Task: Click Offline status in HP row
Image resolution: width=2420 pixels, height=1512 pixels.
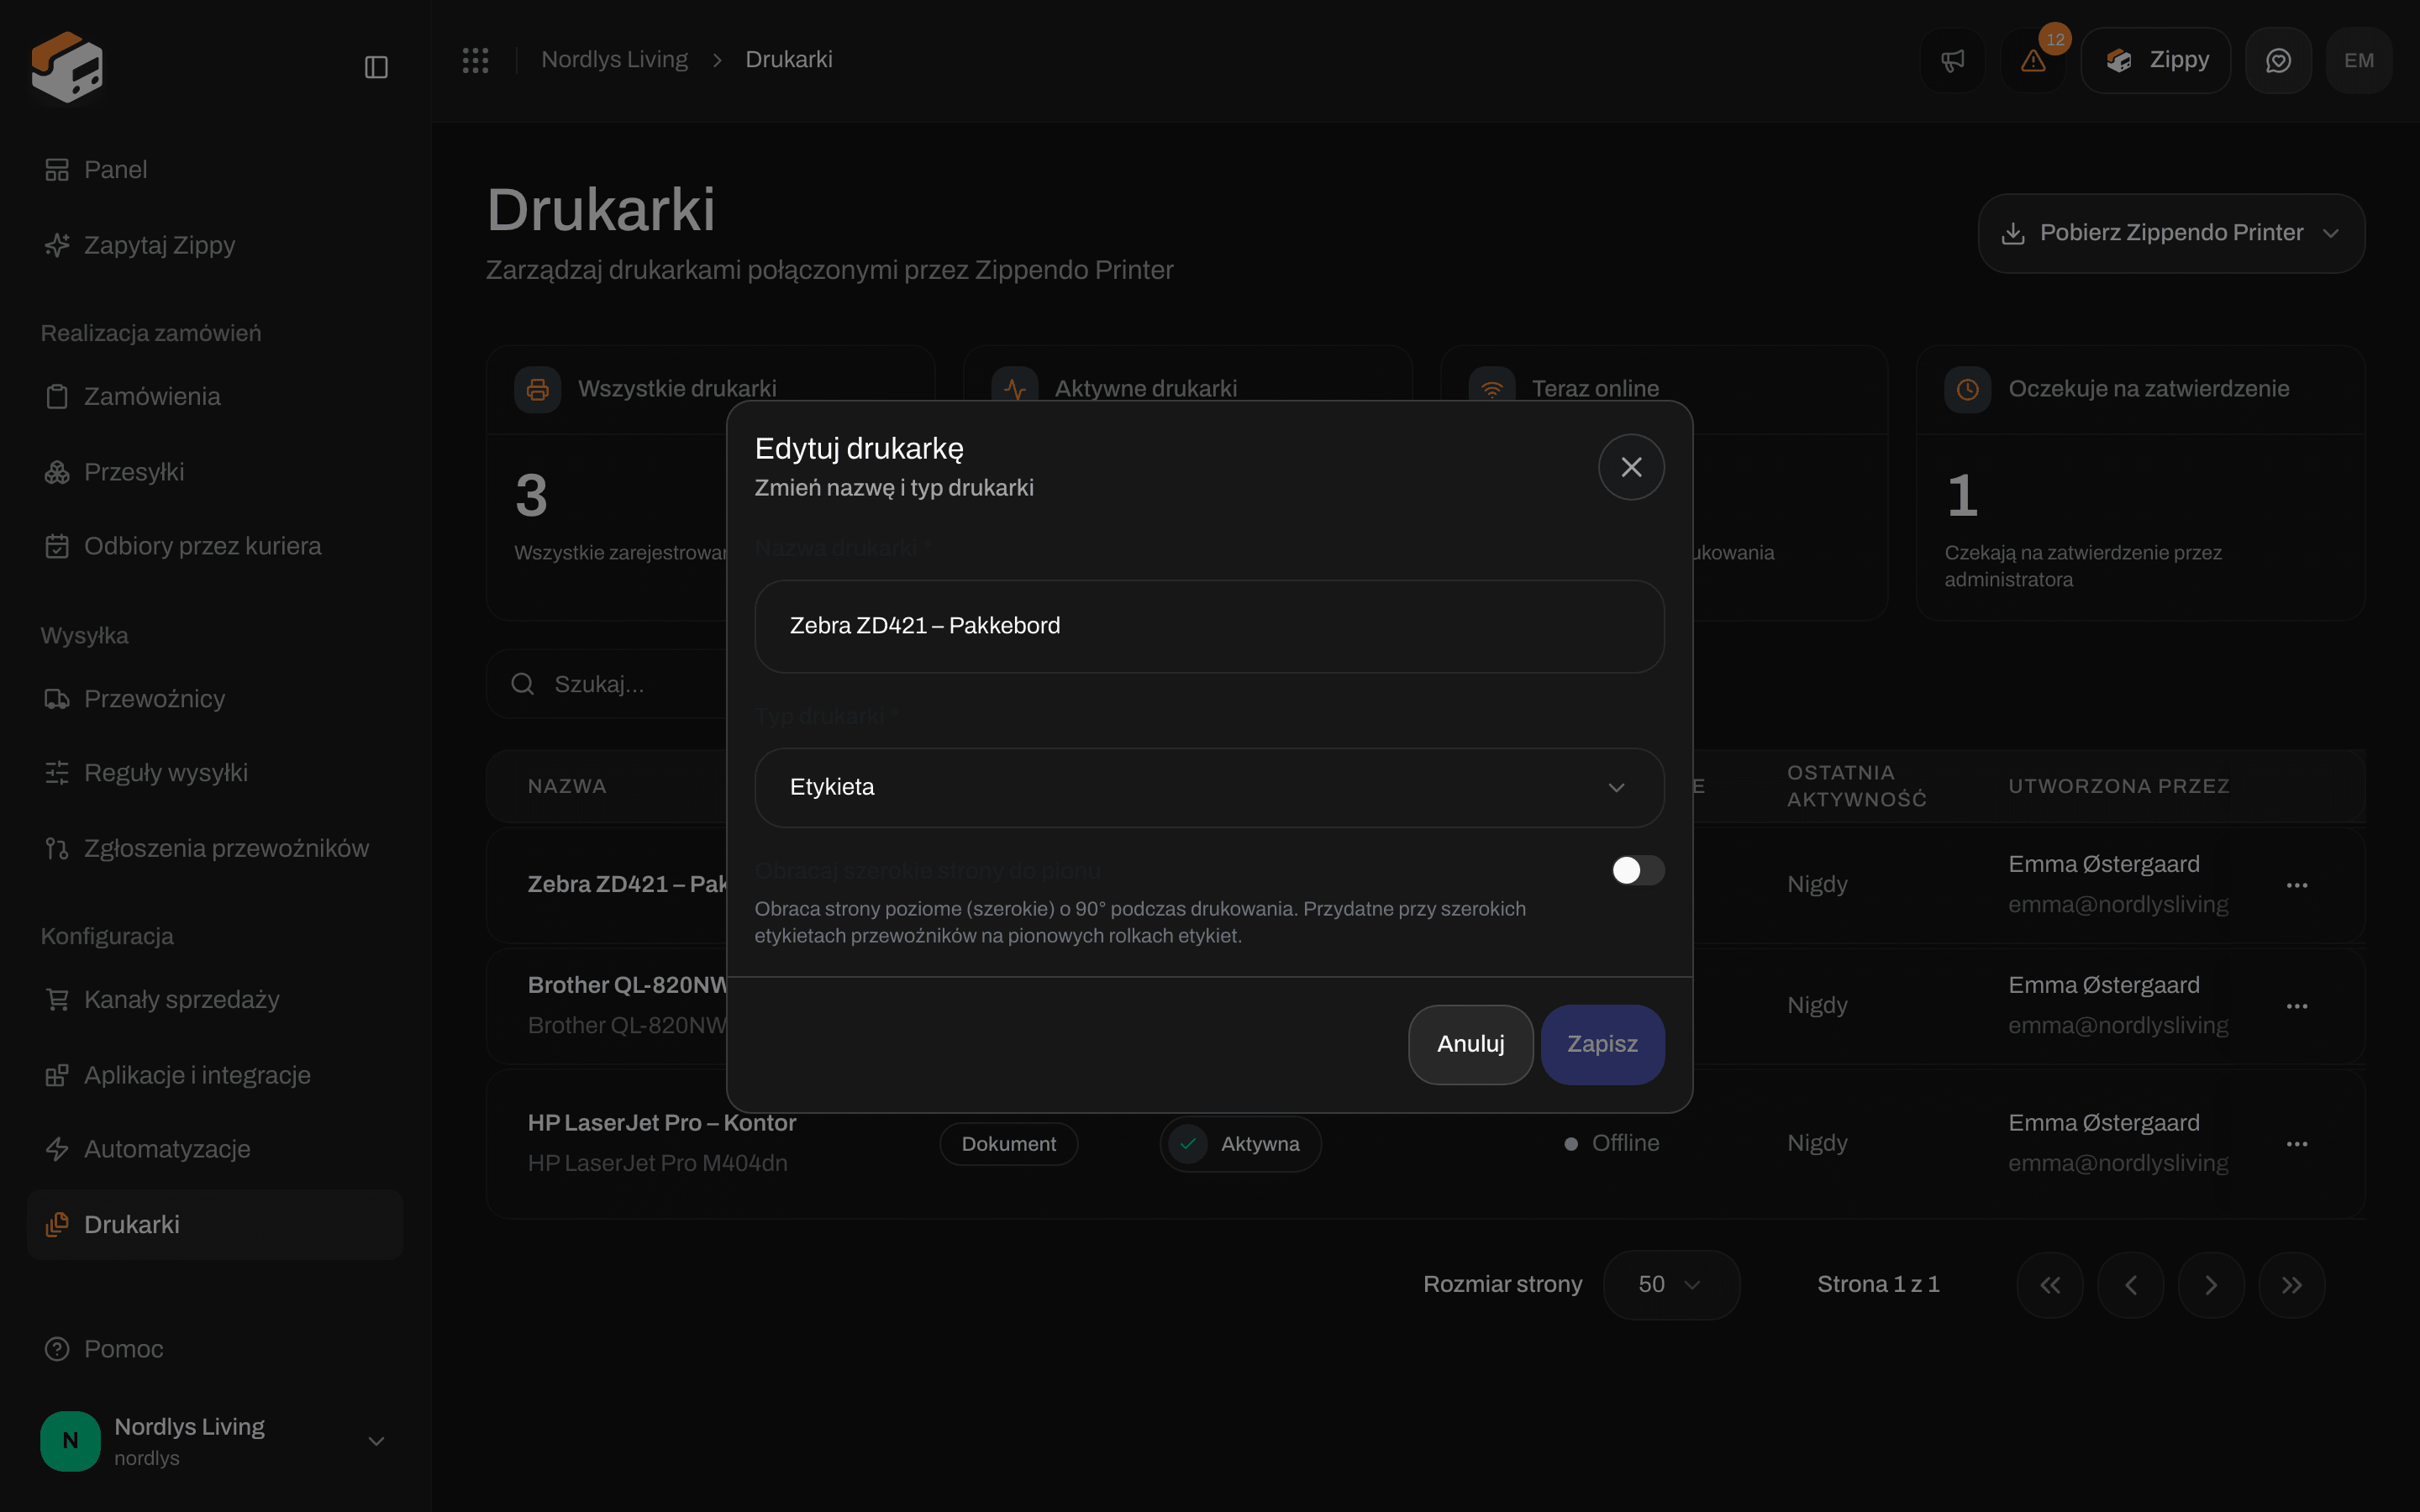Action: 1612,1143
